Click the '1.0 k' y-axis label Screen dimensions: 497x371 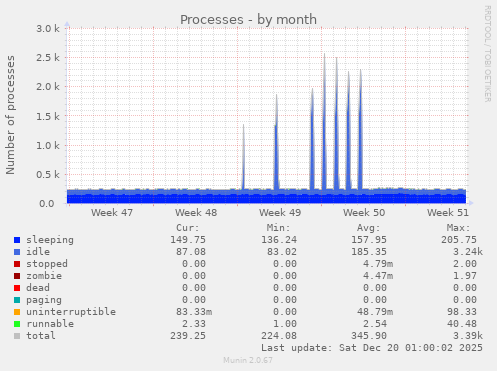(x=48, y=145)
